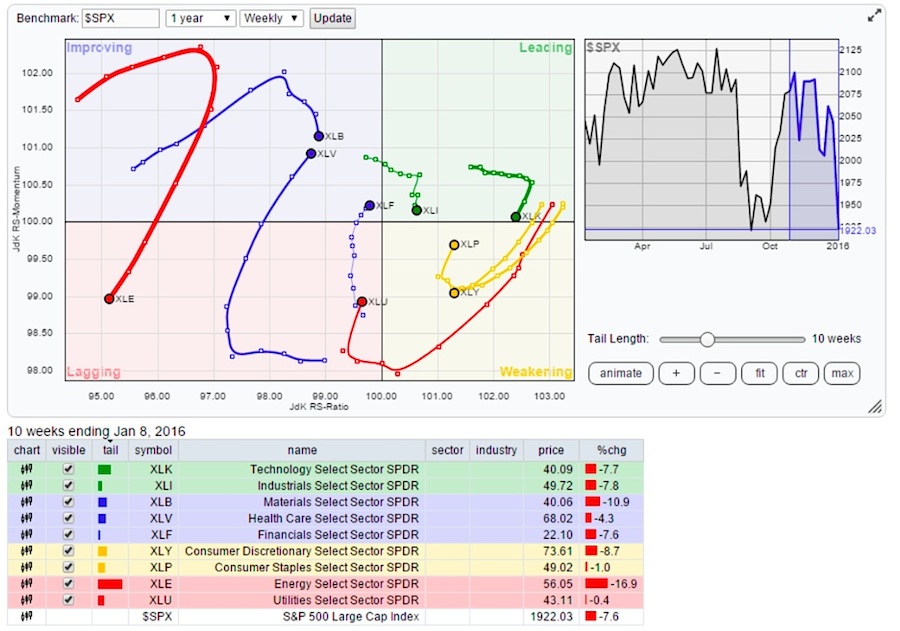
Task: Open chart icon in the XLF row
Action: pos(26,535)
